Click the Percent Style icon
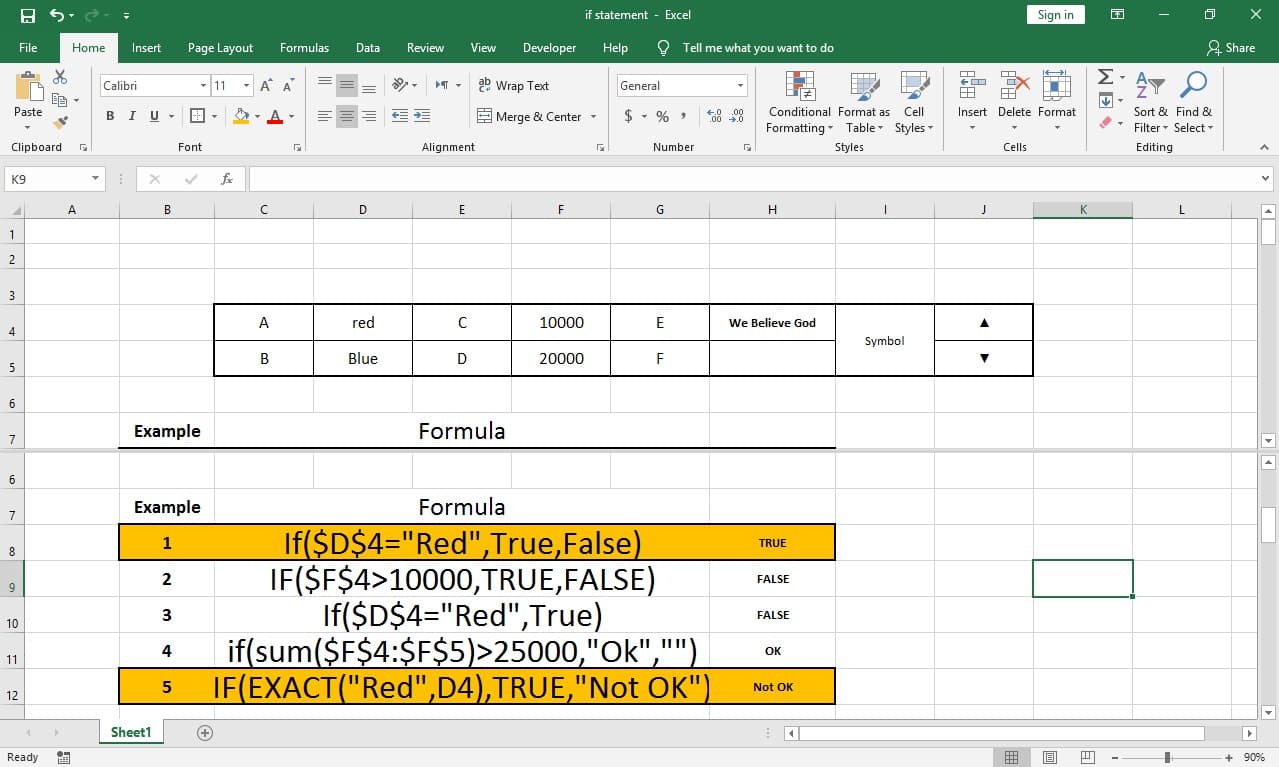1279x767 pixels. point(661,116)
